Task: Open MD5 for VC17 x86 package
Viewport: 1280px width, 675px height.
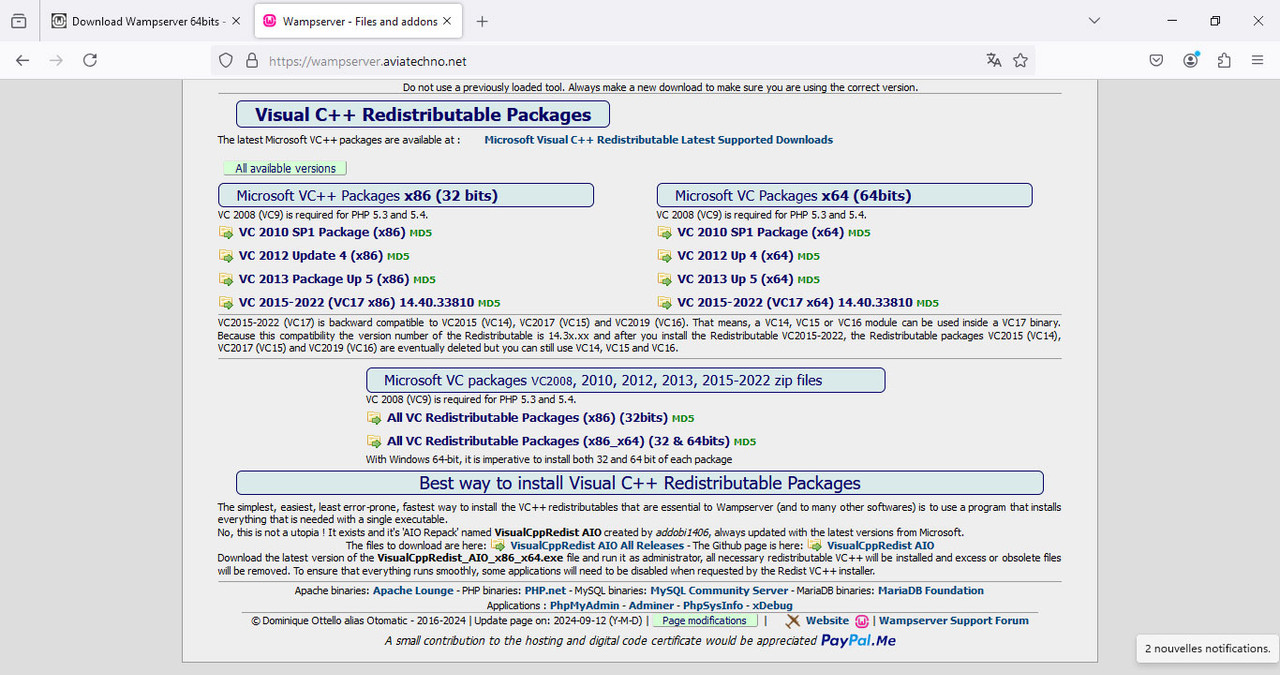Action: pyautogui.click(x=489, y=303)
